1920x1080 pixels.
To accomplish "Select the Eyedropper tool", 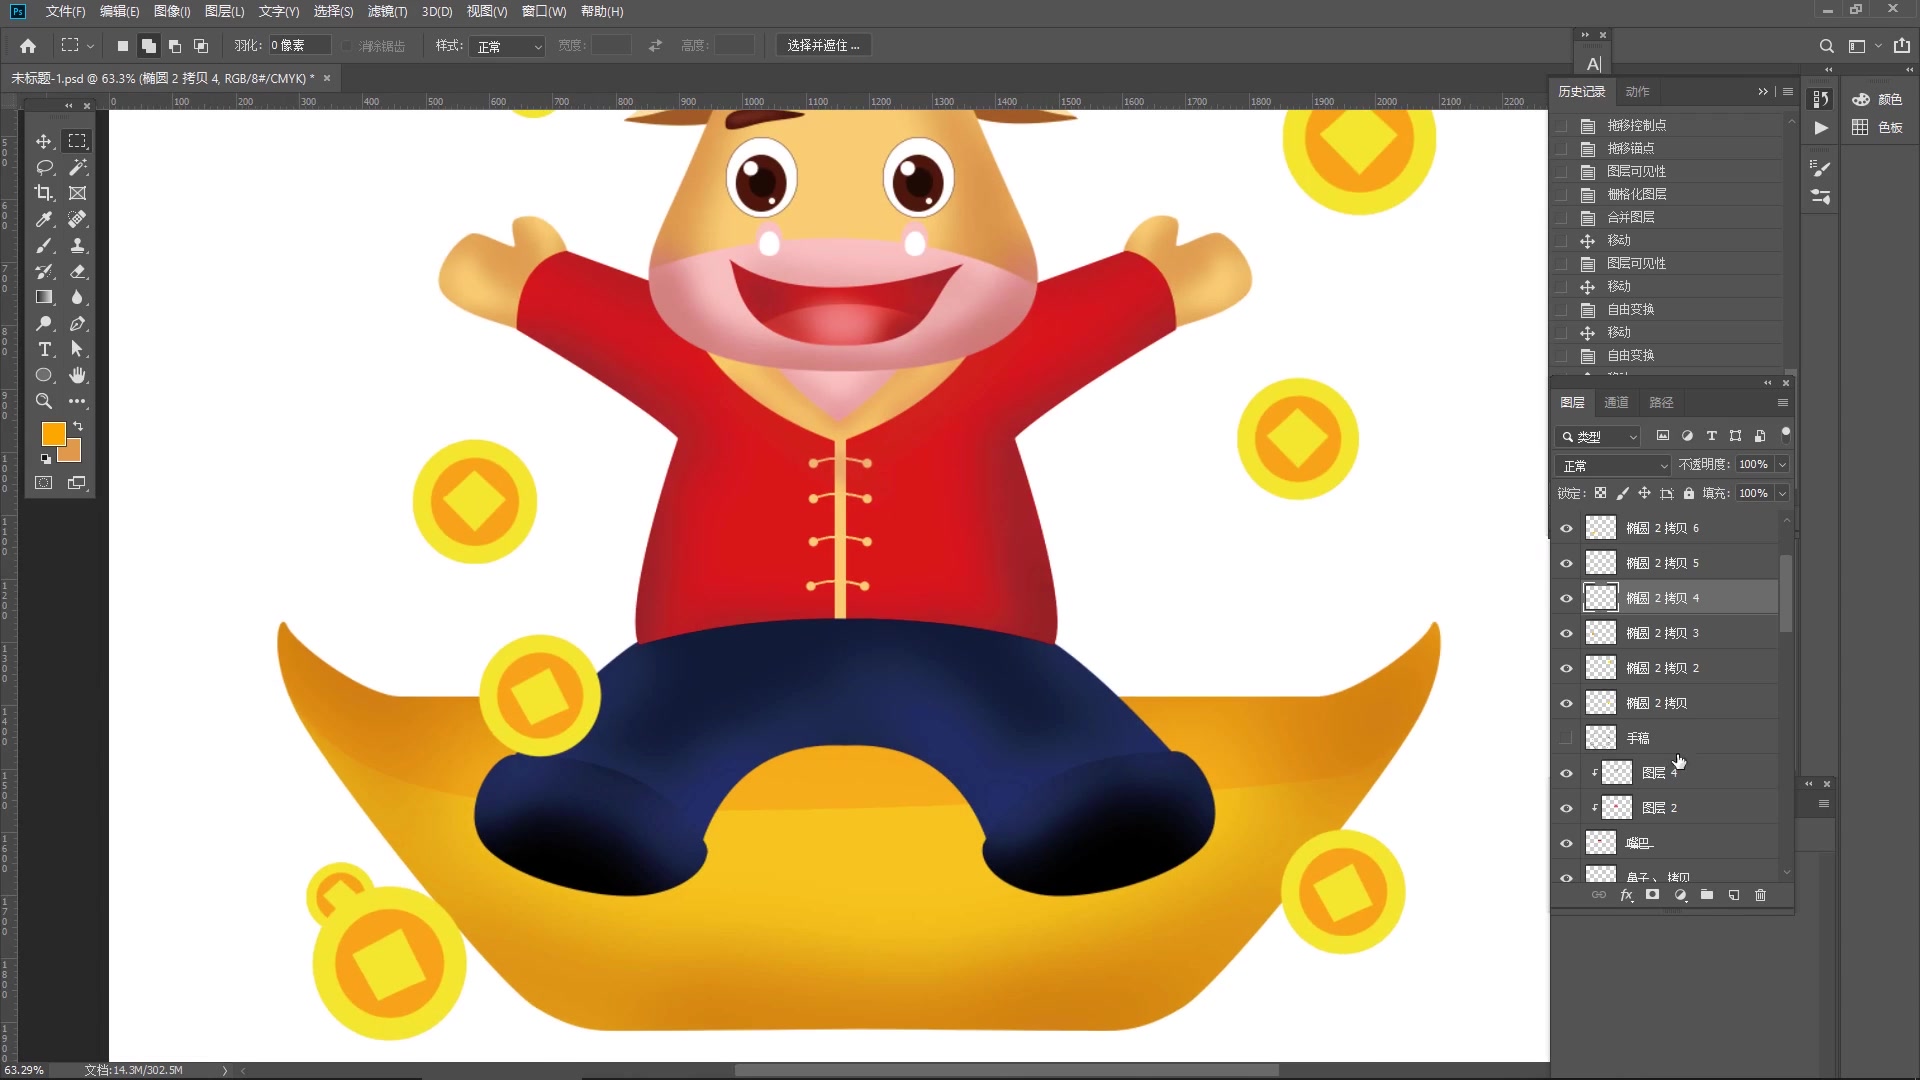I will click(44, 219).
